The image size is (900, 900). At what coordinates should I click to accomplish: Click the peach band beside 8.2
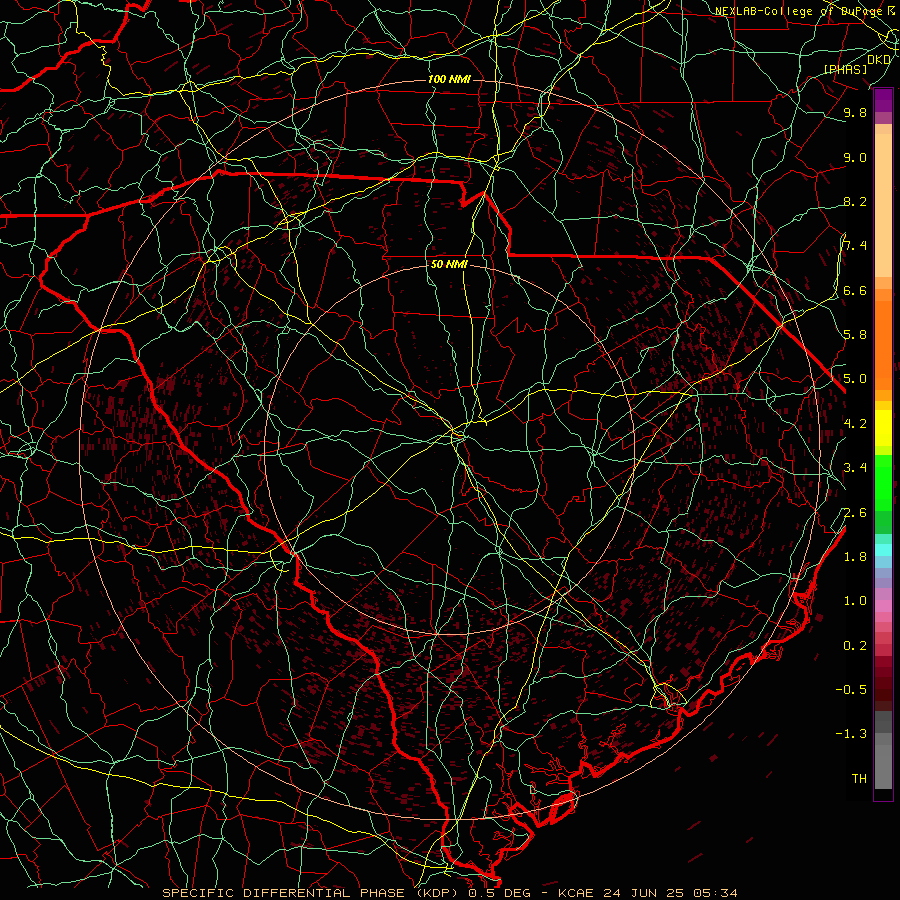[883, 205]
